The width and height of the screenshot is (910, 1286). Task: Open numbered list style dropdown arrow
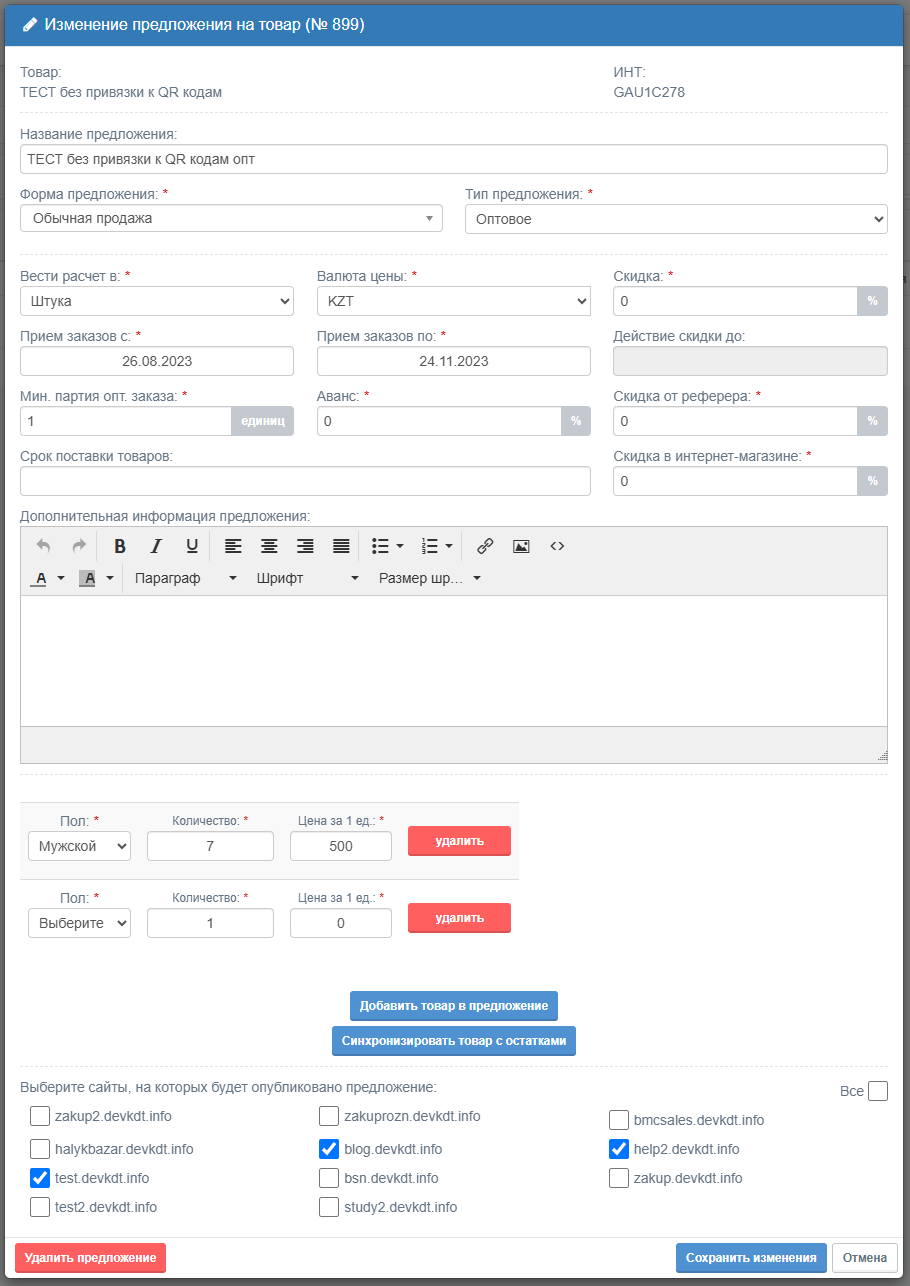[449, 546]
